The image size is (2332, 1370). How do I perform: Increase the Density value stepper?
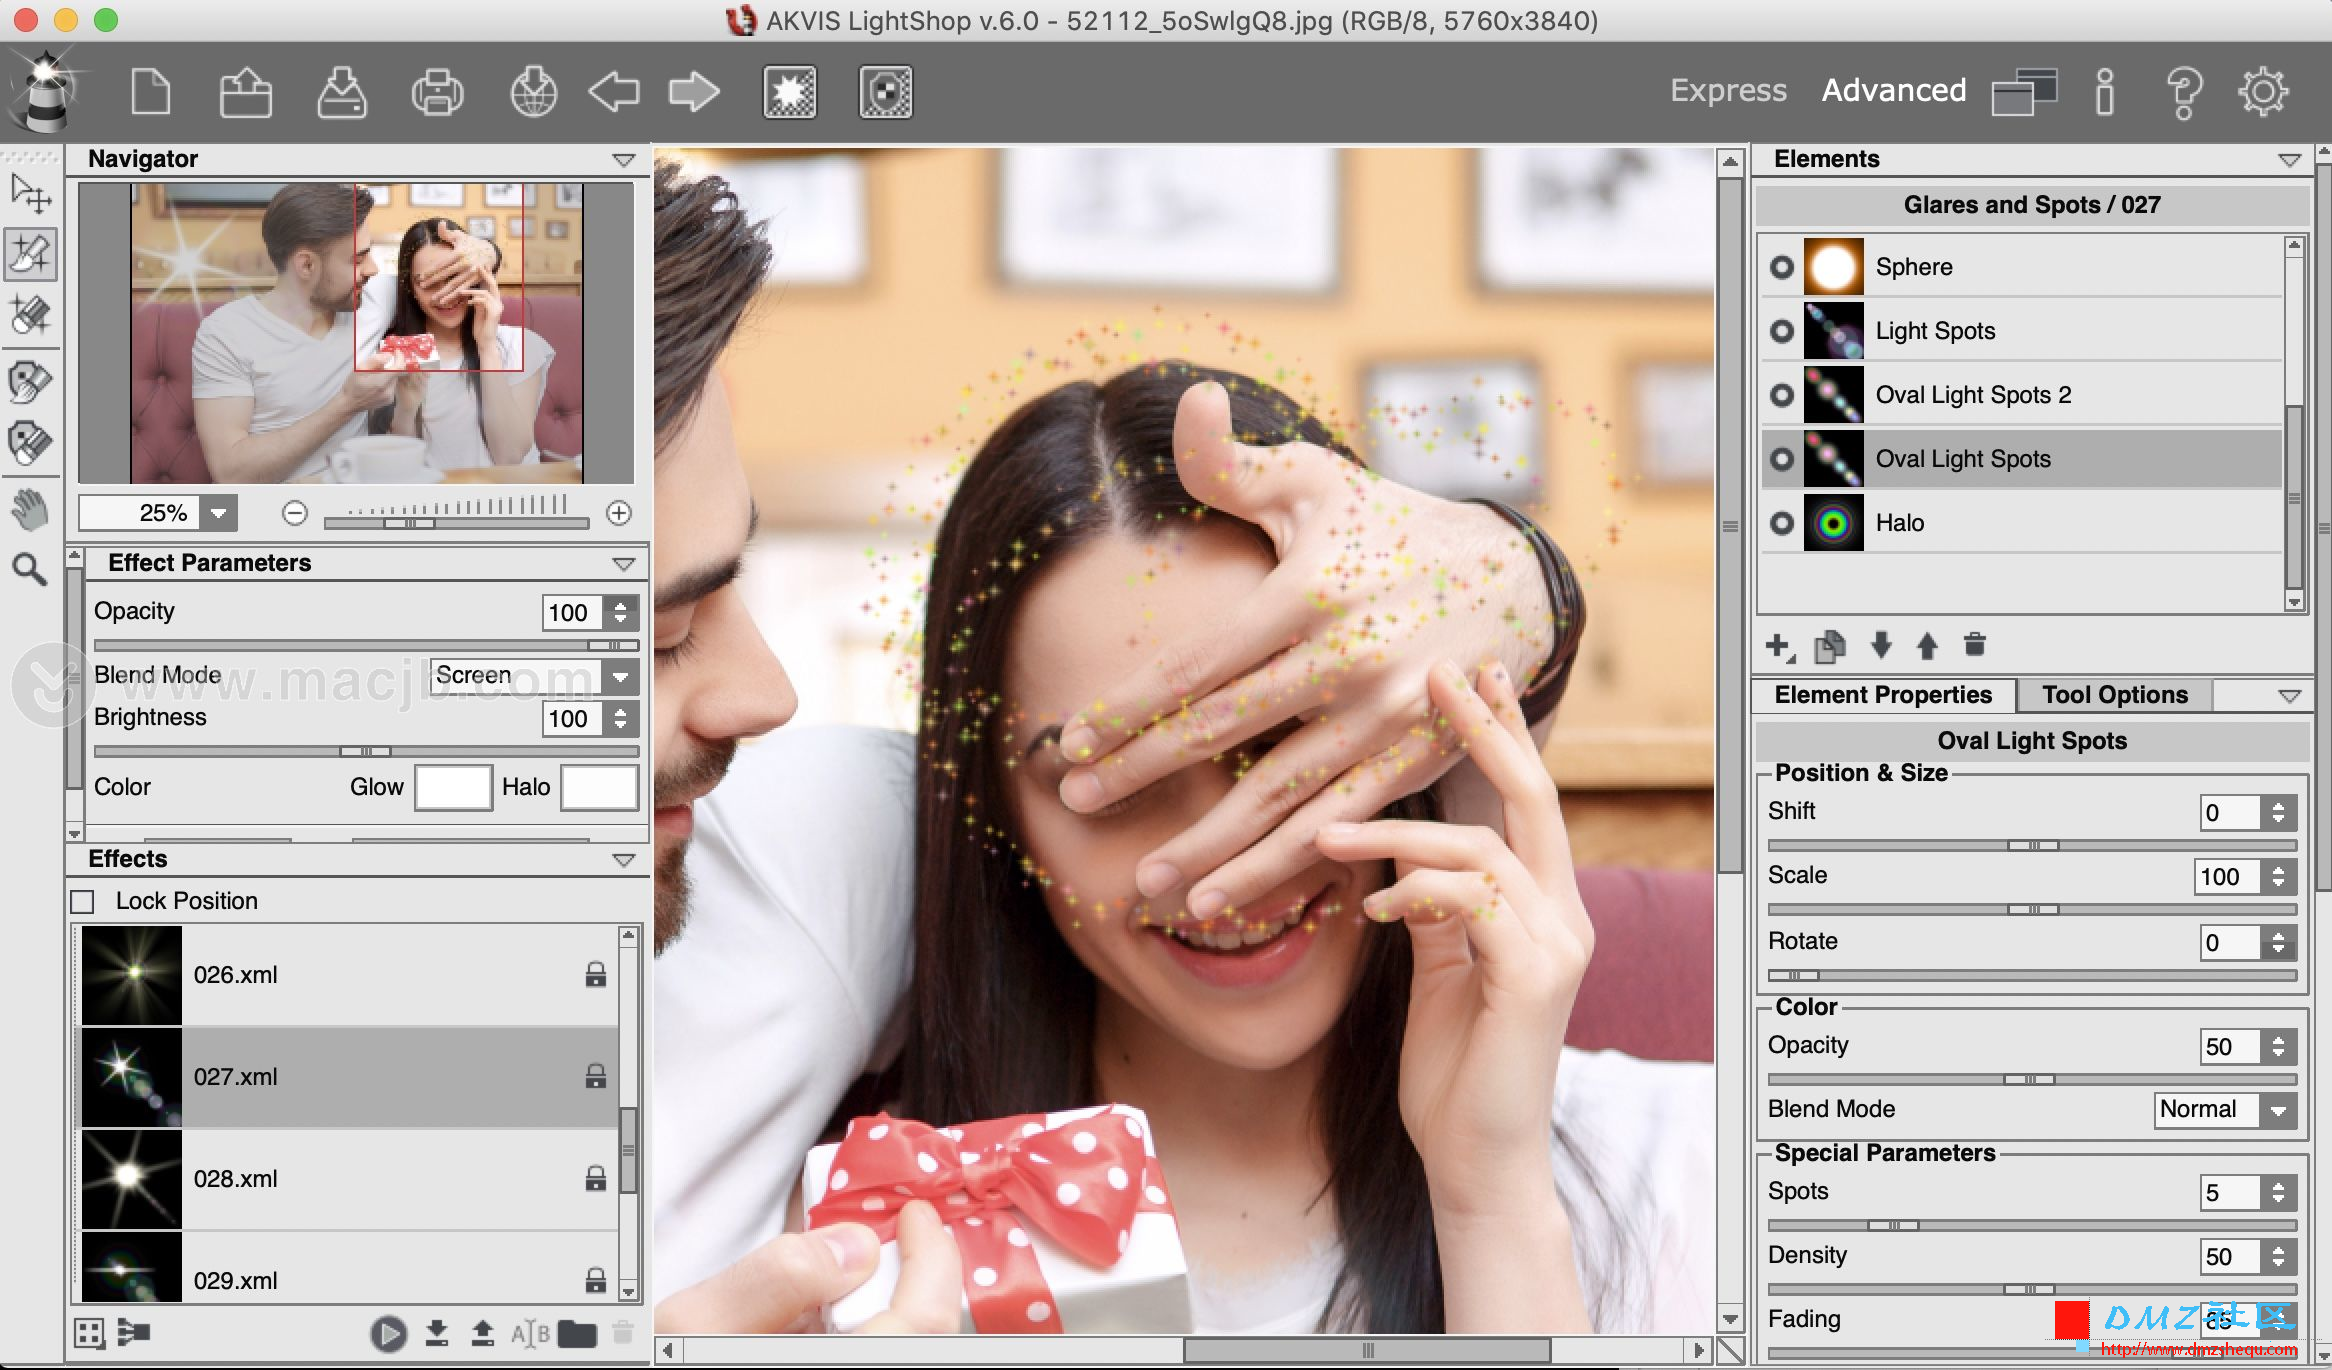[x=2278, y=1249]
